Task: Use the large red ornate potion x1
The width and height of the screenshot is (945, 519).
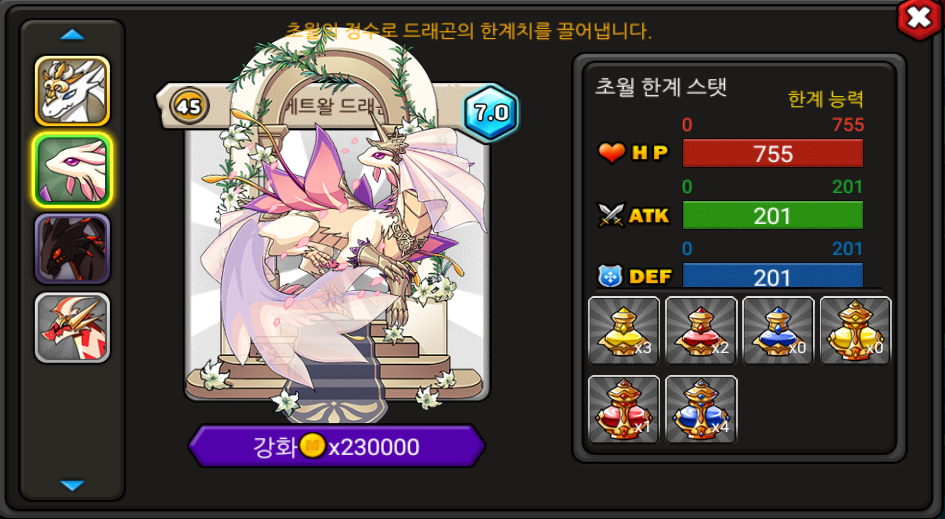Action: pyautogui.click(x=624, y=409)
